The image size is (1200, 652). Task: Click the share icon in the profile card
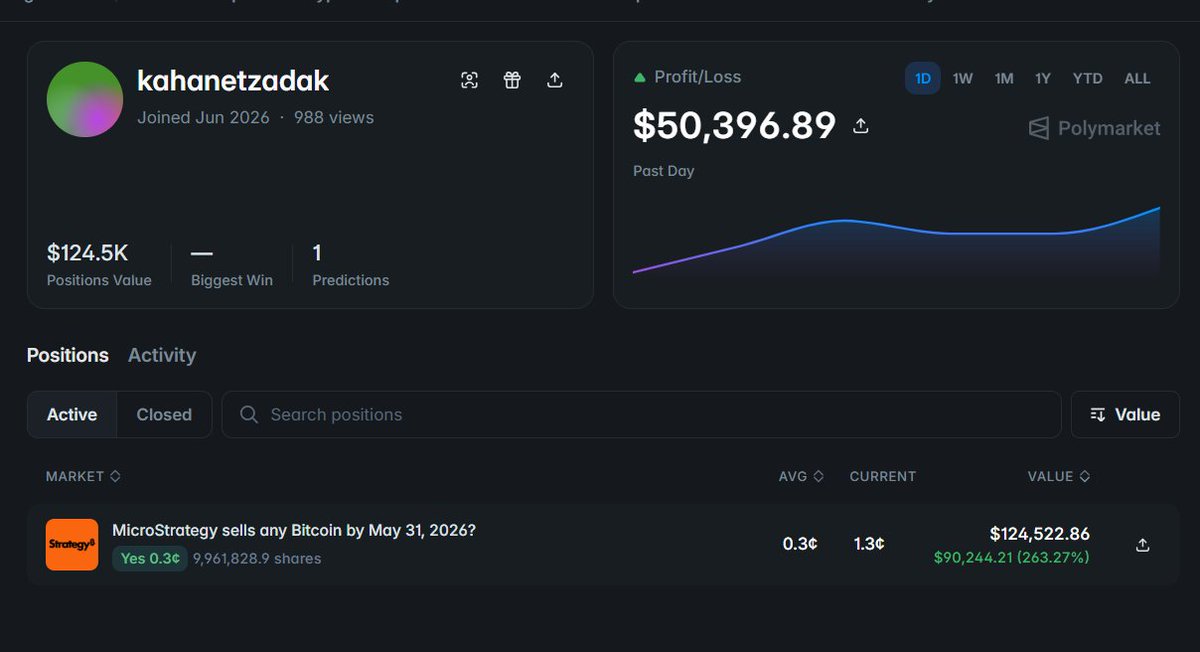point(555,81)
